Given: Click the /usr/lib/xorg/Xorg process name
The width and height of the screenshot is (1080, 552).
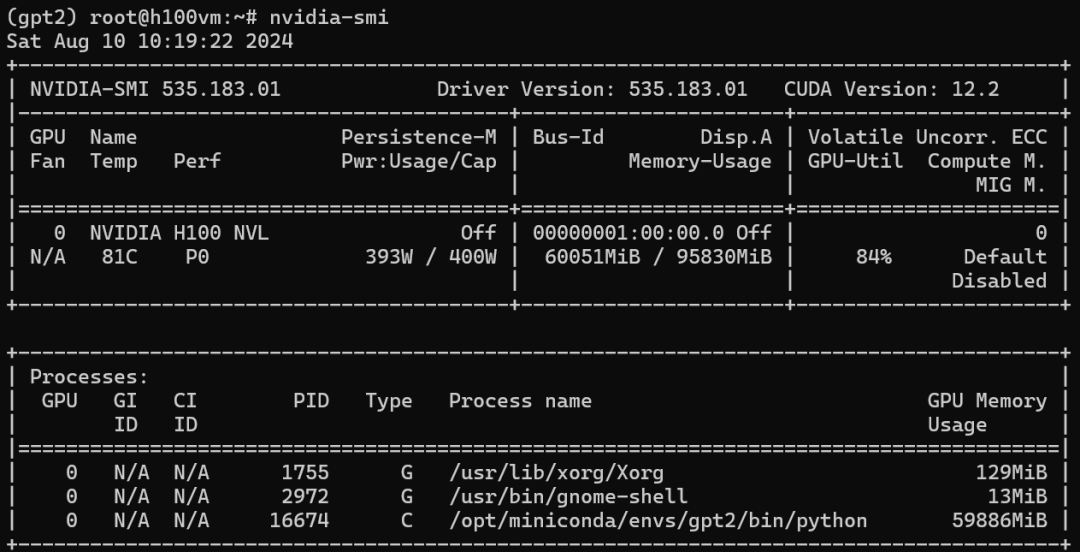Looking at the screenshot, I should point(556,472).
